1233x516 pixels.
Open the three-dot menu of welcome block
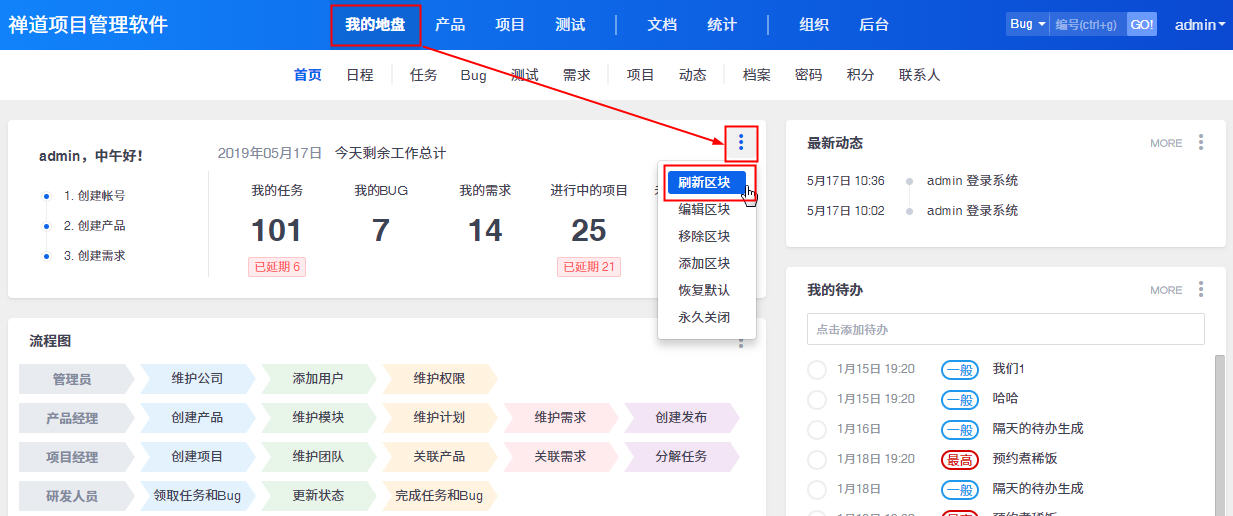click(741, 143)
